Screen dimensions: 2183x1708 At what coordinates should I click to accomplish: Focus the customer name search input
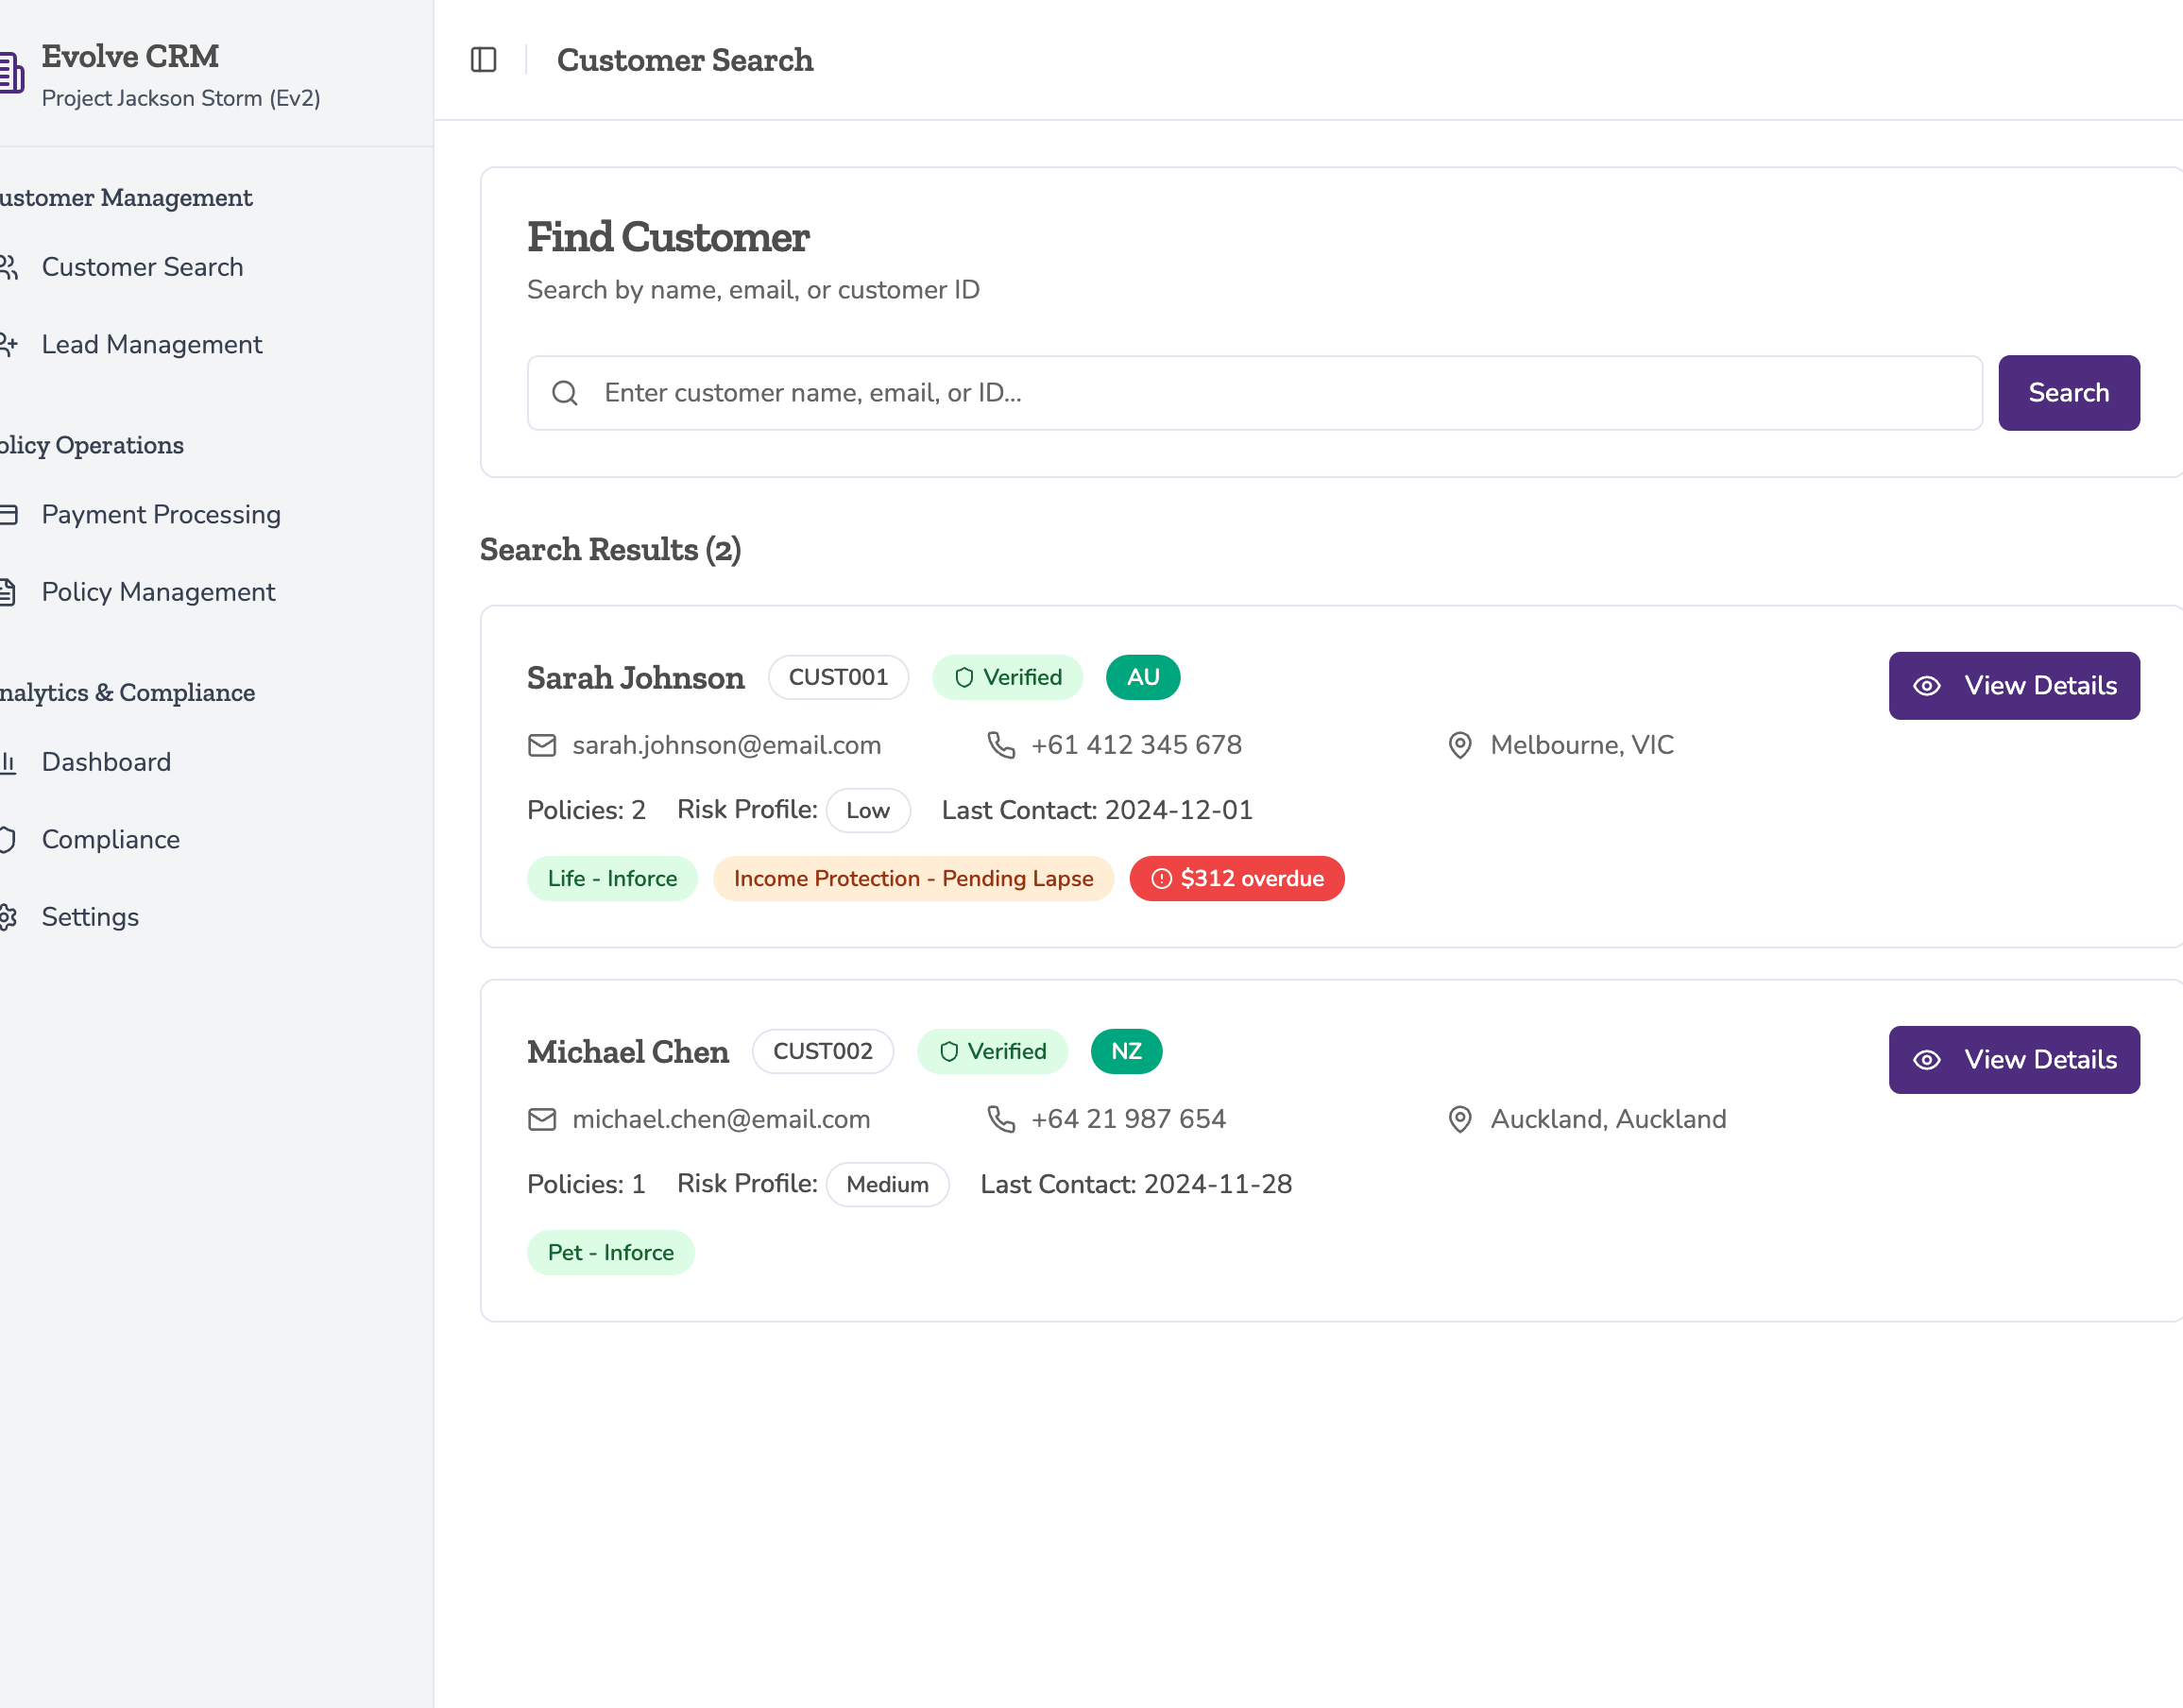click(x=1280, y=393)
